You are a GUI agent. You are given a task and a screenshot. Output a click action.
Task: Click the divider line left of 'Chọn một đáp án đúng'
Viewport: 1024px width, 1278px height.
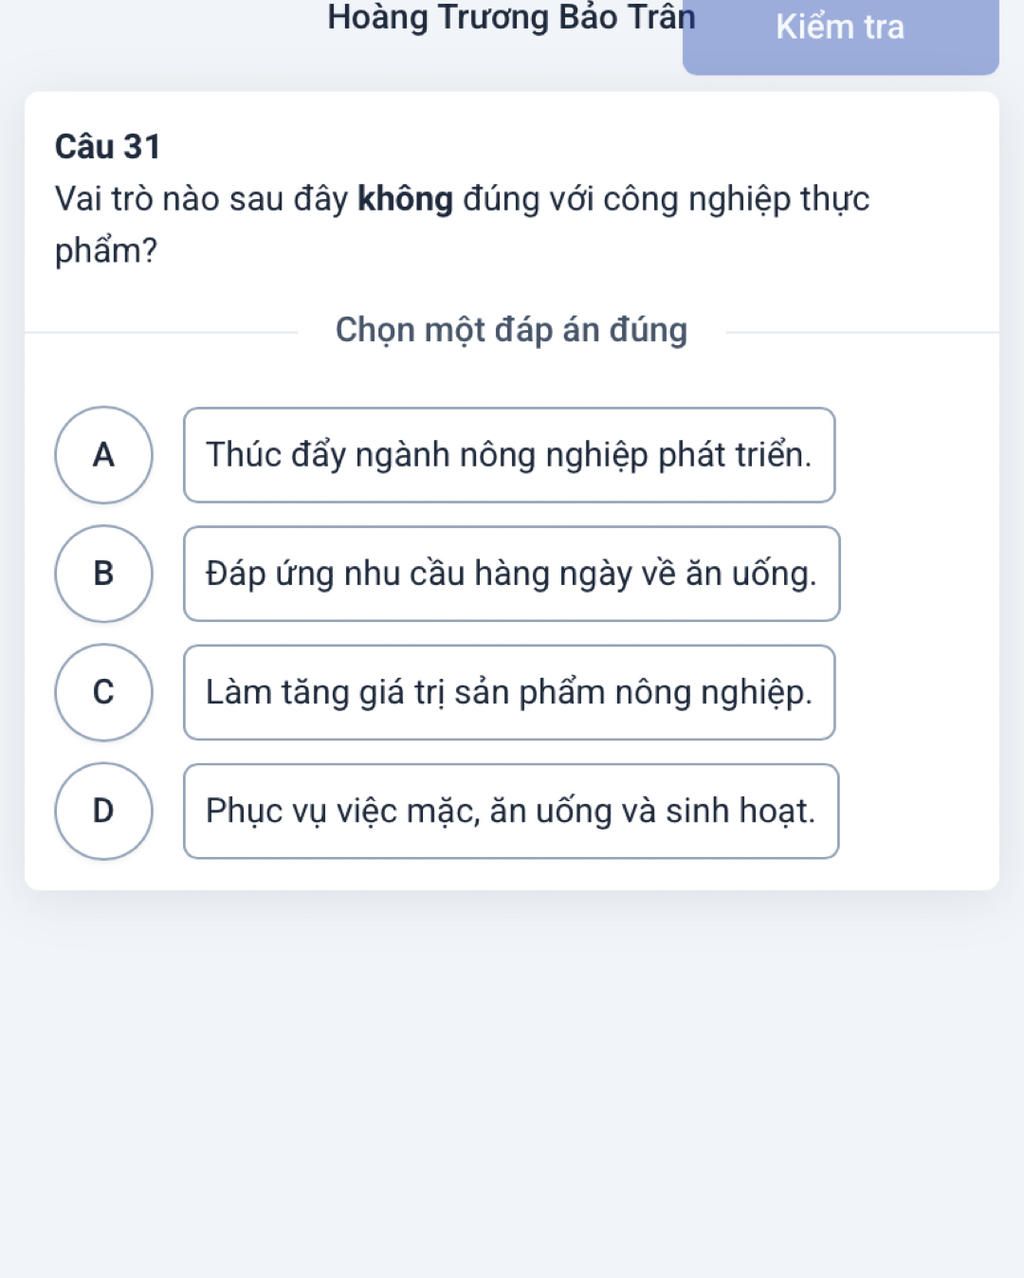160,332
